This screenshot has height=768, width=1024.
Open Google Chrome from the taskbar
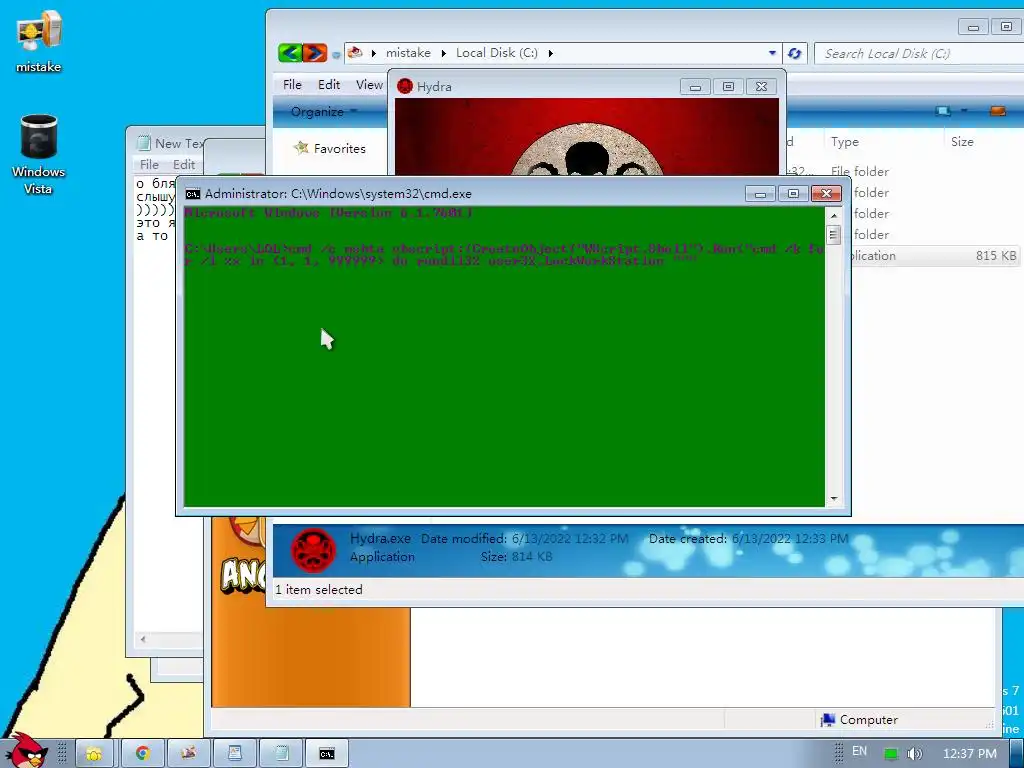coord(142,754)
